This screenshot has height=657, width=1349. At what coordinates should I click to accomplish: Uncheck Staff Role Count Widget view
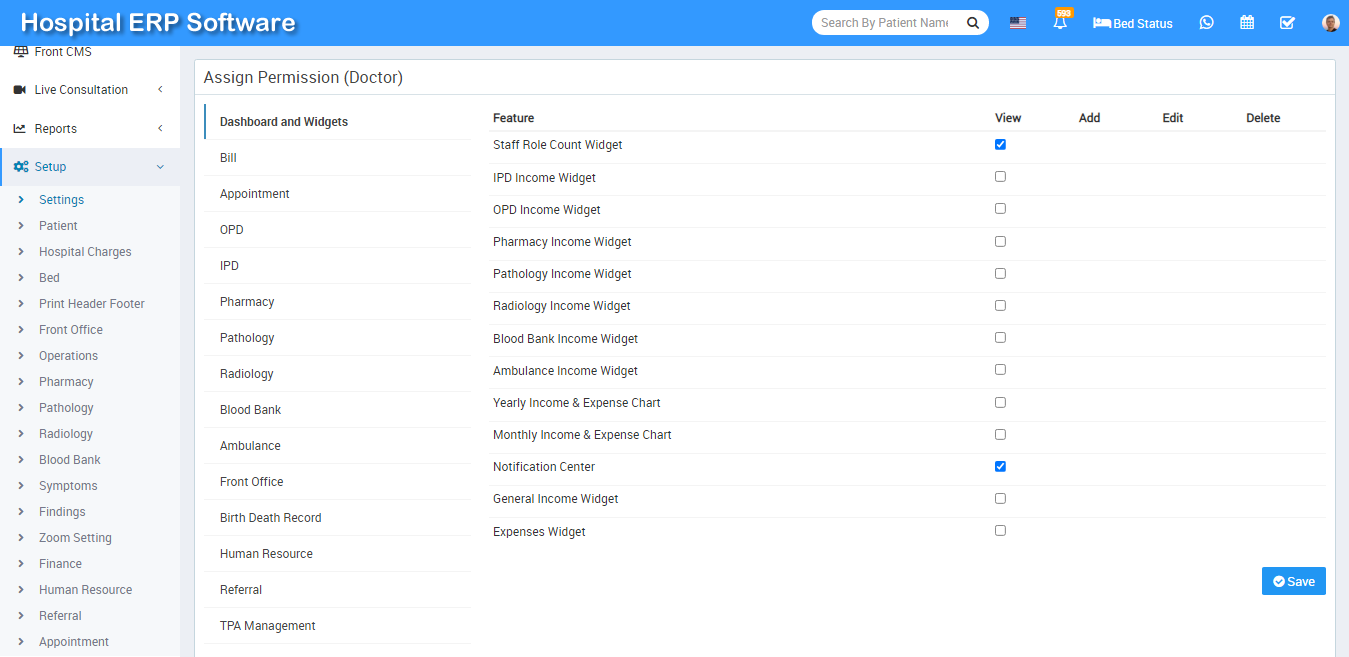(1000, 145)
